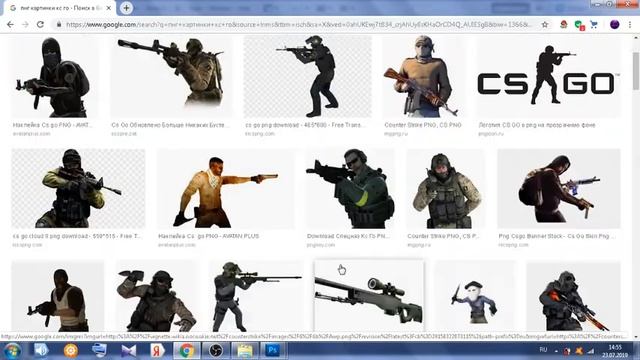Close the Google search tab
Screen dimensions: 640x360
[109, 8]
